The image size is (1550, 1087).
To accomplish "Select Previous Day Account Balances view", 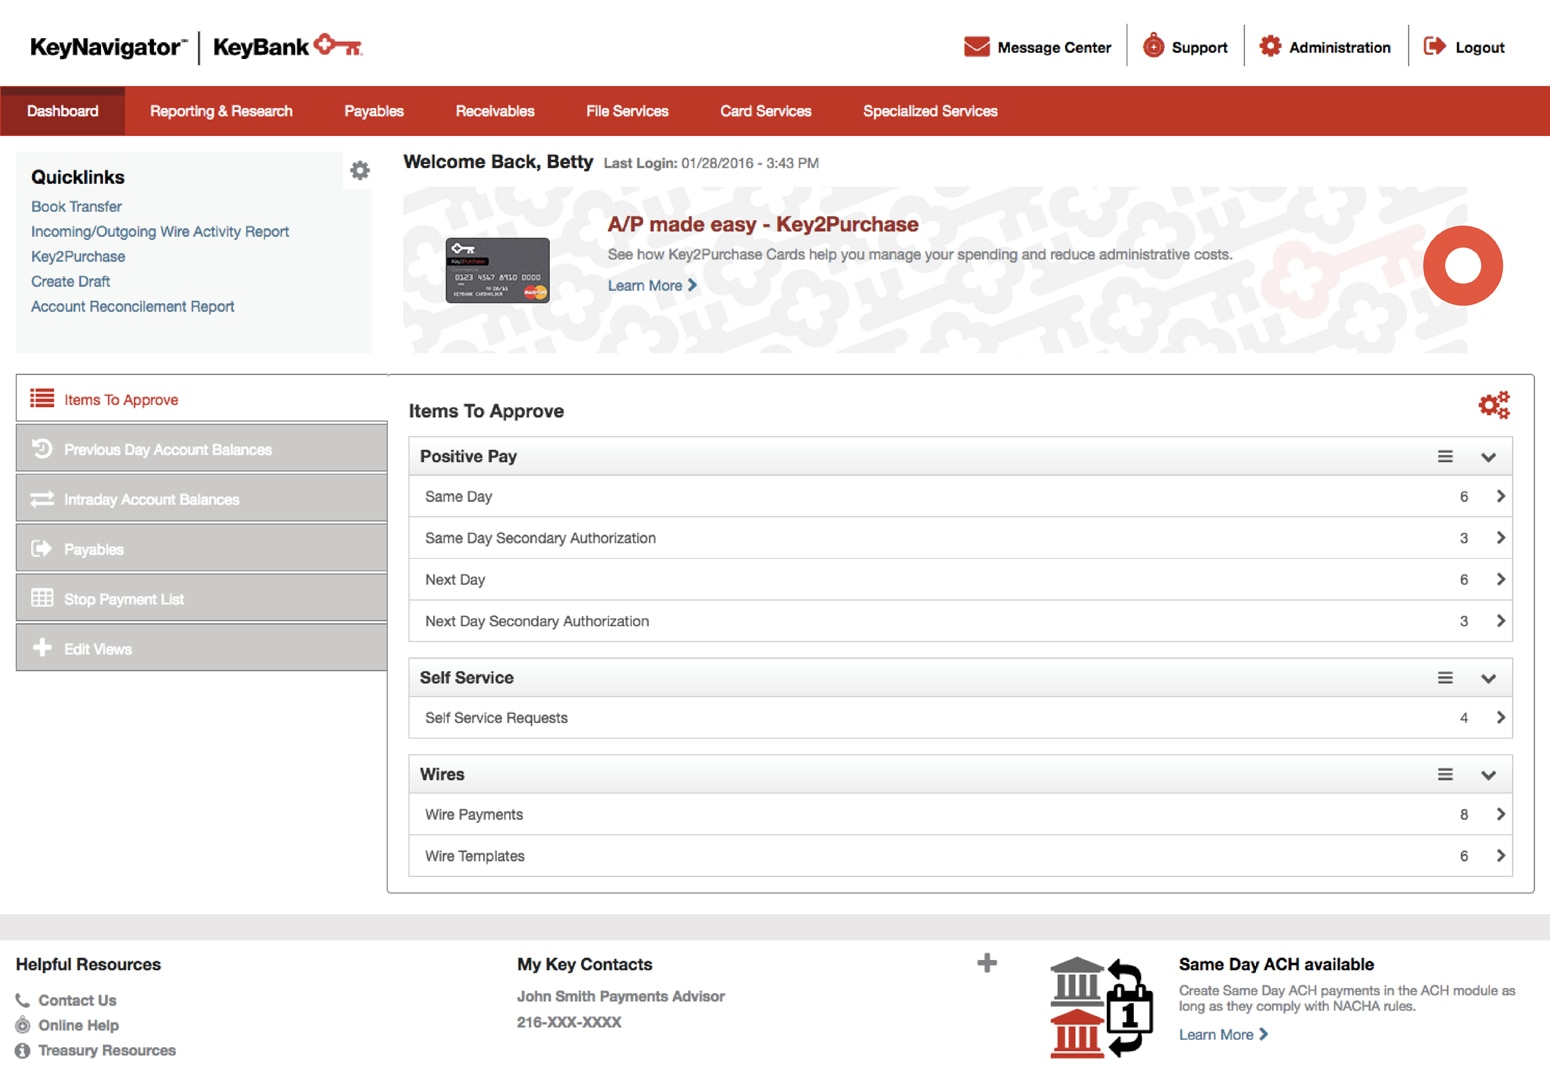I will click(202, 449).
